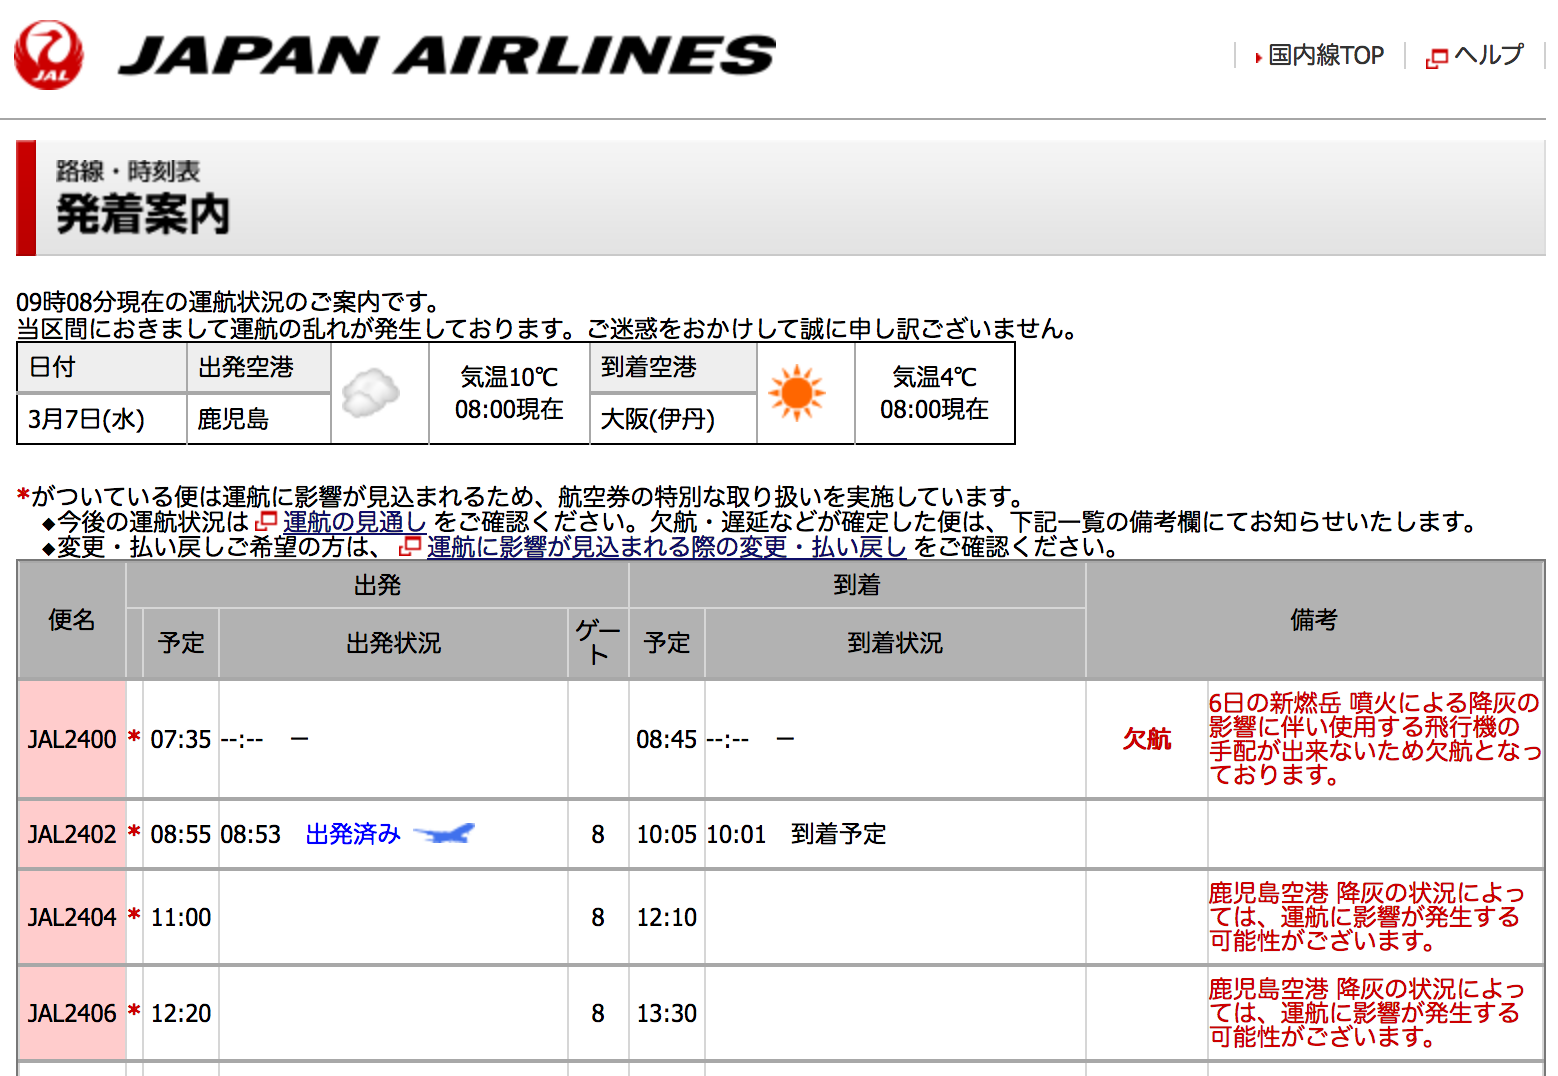The height and width of the screenshot is (1076, 1558).
Task: Click 08:45 scheduled arrival time
Action: pyautogui.click(x=667, y=739)
